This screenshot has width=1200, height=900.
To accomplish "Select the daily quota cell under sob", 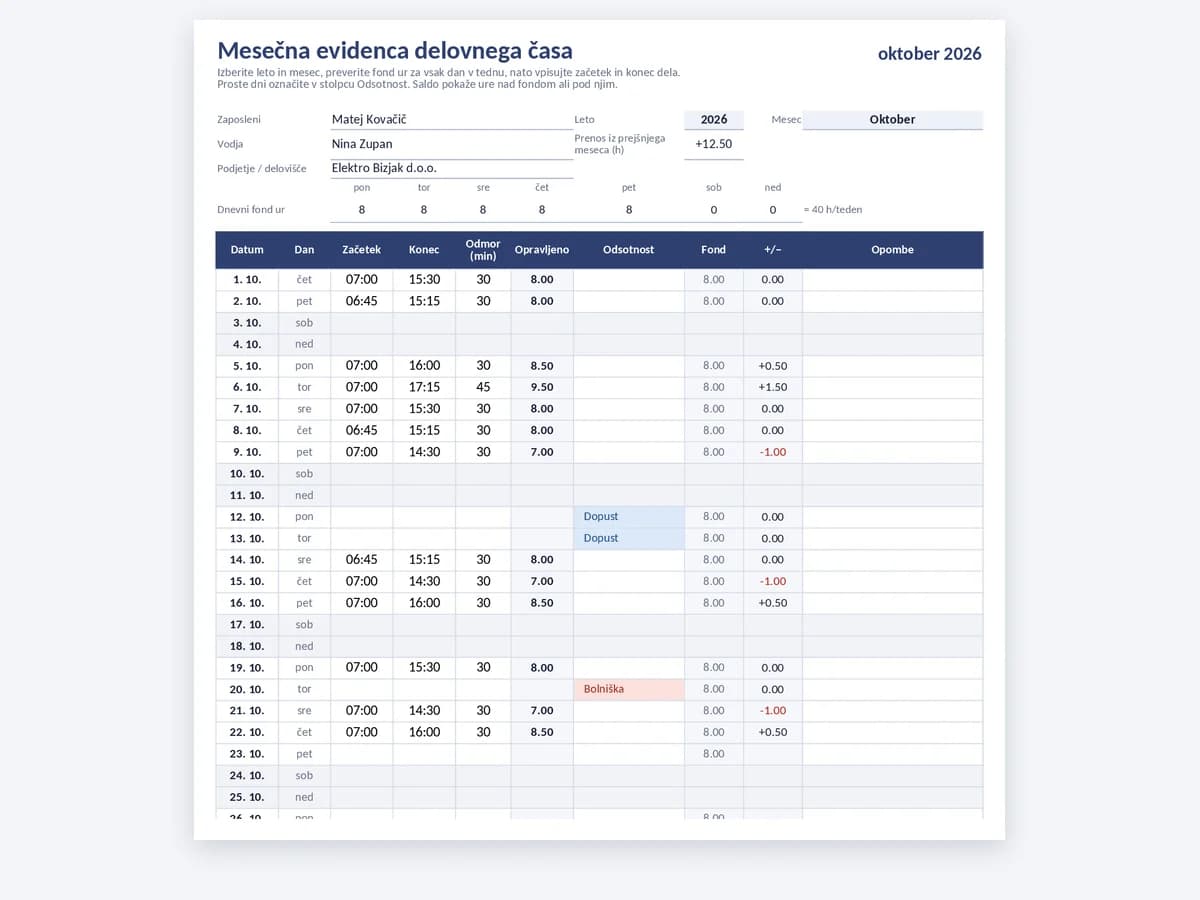I will coord(714,210).
